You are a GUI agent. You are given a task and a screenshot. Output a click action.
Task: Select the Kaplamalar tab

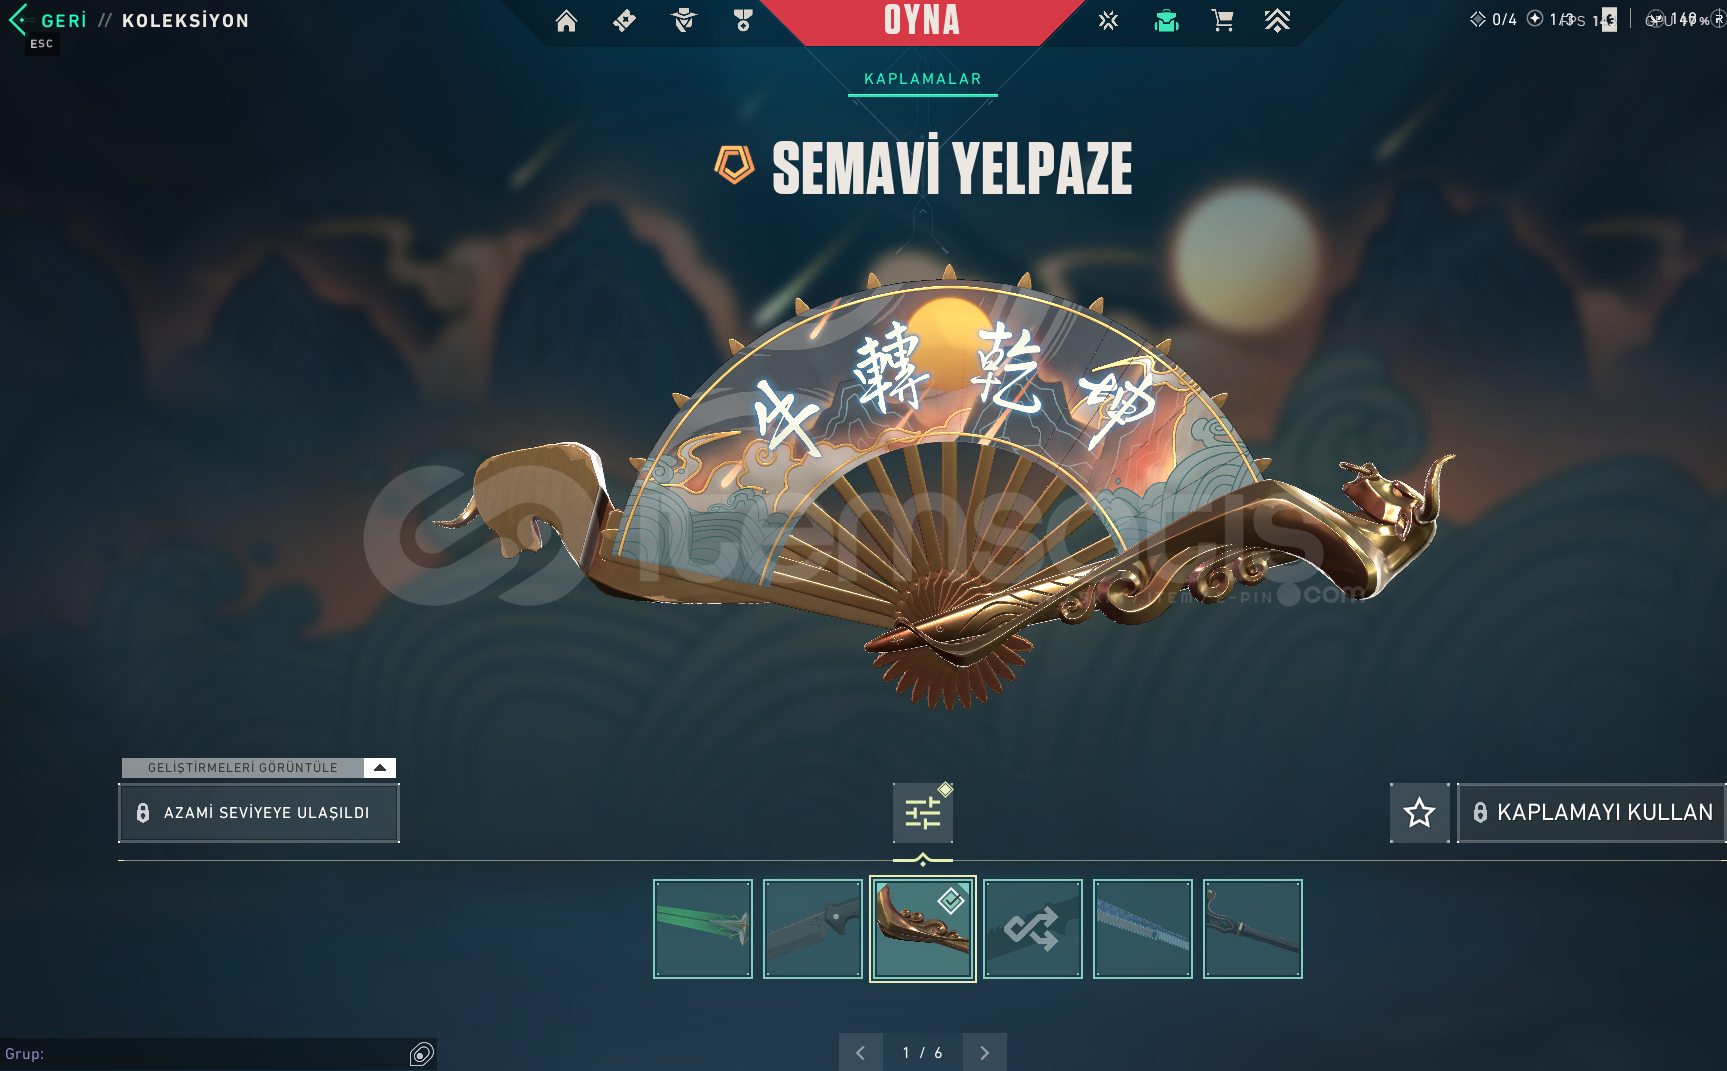click(x=923, y=79)
